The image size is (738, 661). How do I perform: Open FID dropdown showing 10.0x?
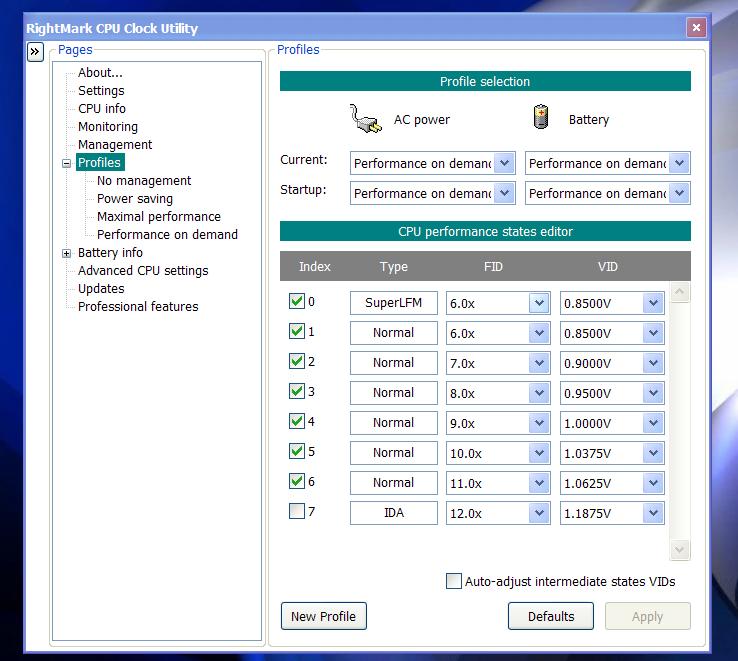(539, 453)
